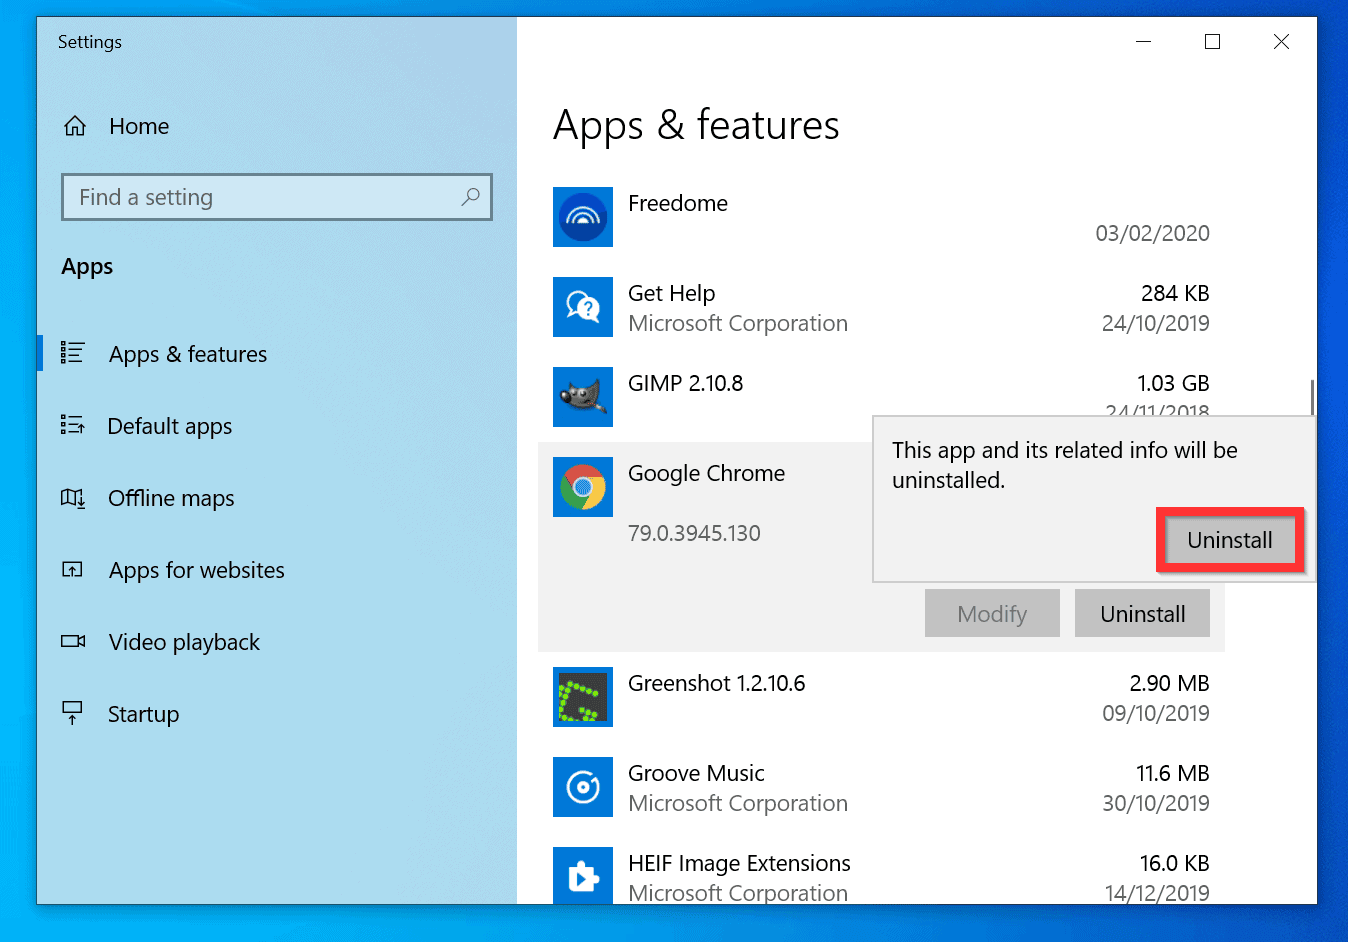The height and width of the screenshot is (942, 1348).
Task: Click the disabled Modify button
Action: pyautogui.click(x=992, y=613)
